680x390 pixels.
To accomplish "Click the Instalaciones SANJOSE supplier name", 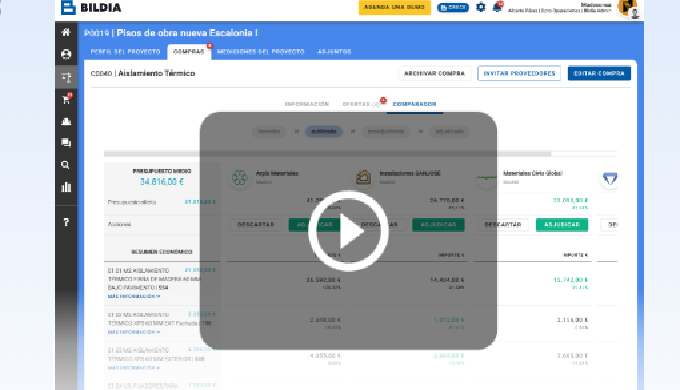I will [x=410, y=173].
